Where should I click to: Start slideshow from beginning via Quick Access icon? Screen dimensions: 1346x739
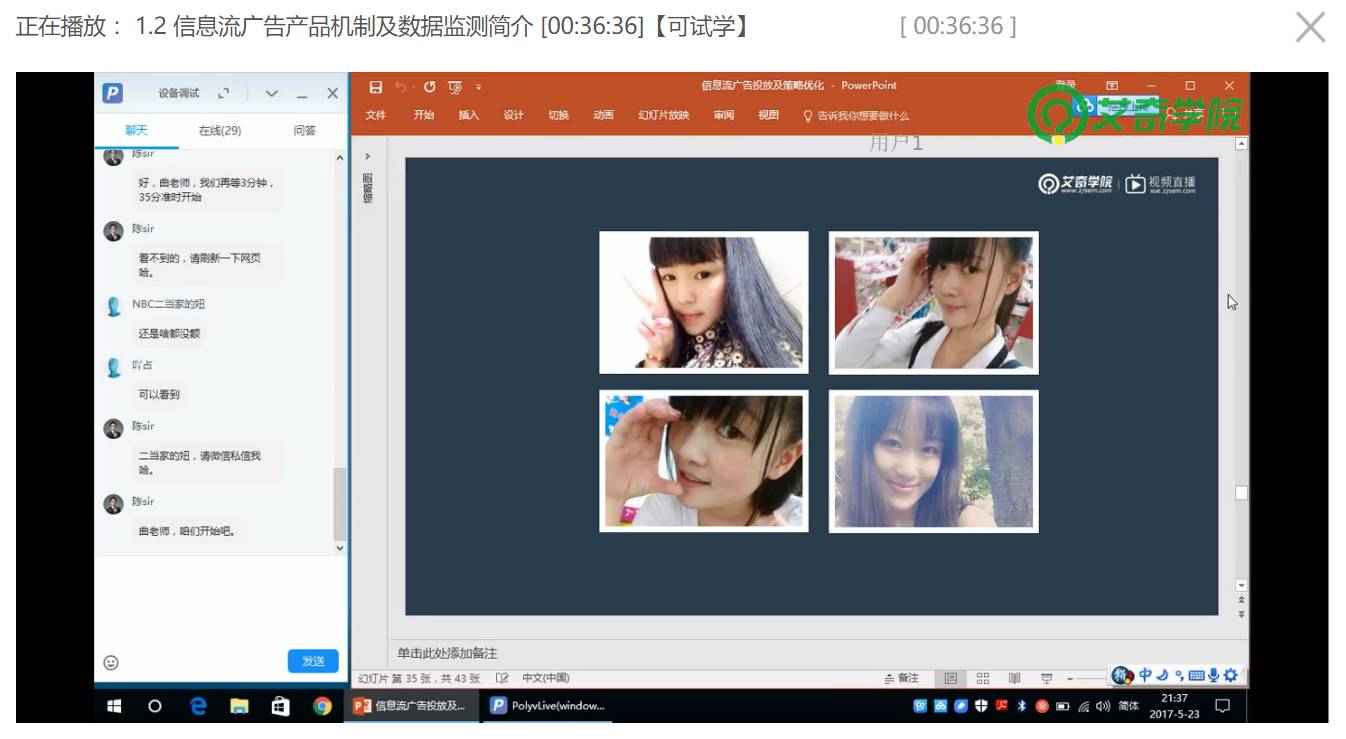click(x=456, y=88)
